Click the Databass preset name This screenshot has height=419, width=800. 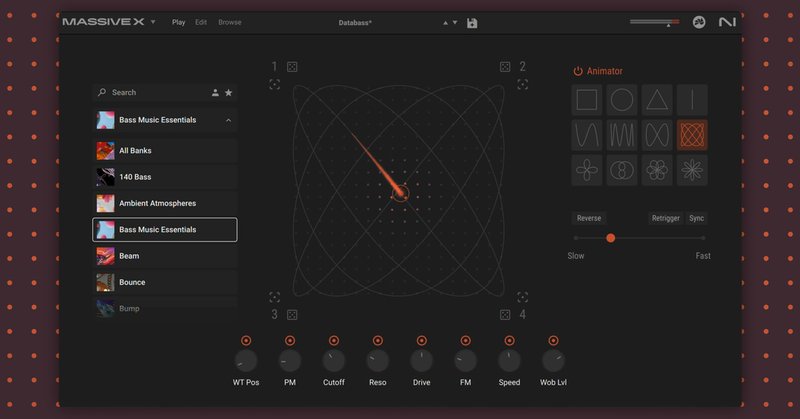pos(355,22)
